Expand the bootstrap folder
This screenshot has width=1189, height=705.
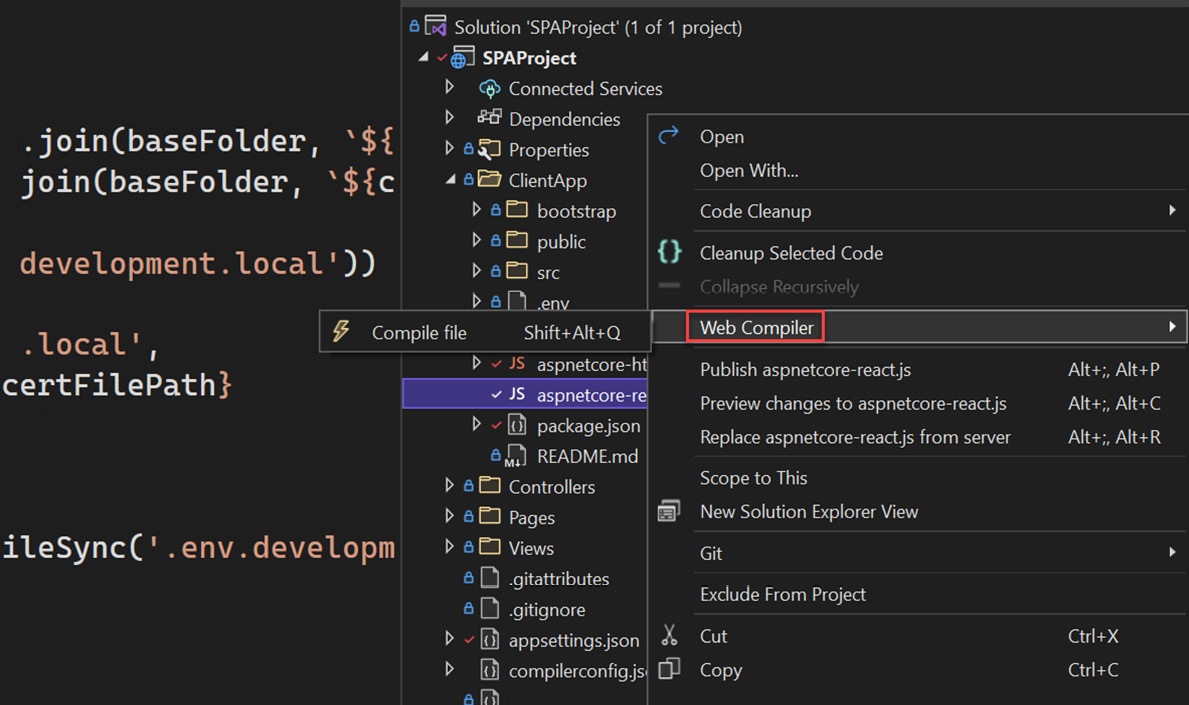(477, 211)
